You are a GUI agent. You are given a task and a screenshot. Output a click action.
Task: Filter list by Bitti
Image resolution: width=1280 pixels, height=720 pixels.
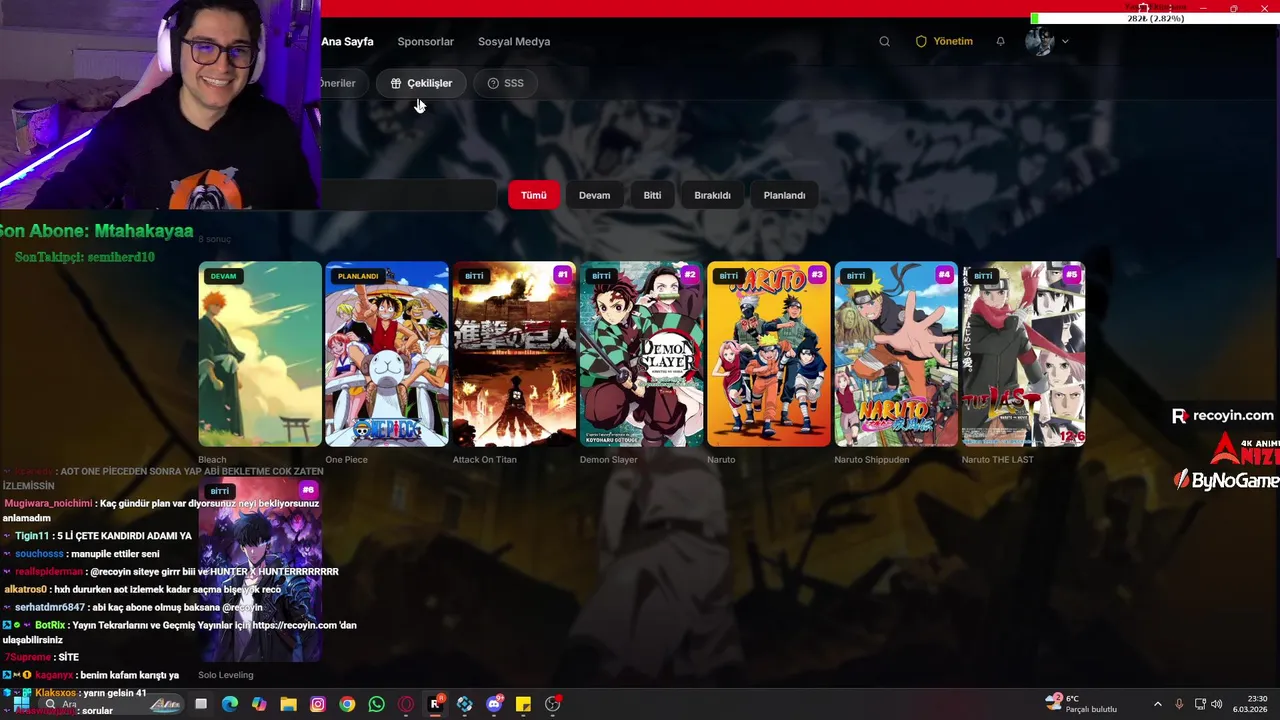(652, 195)
